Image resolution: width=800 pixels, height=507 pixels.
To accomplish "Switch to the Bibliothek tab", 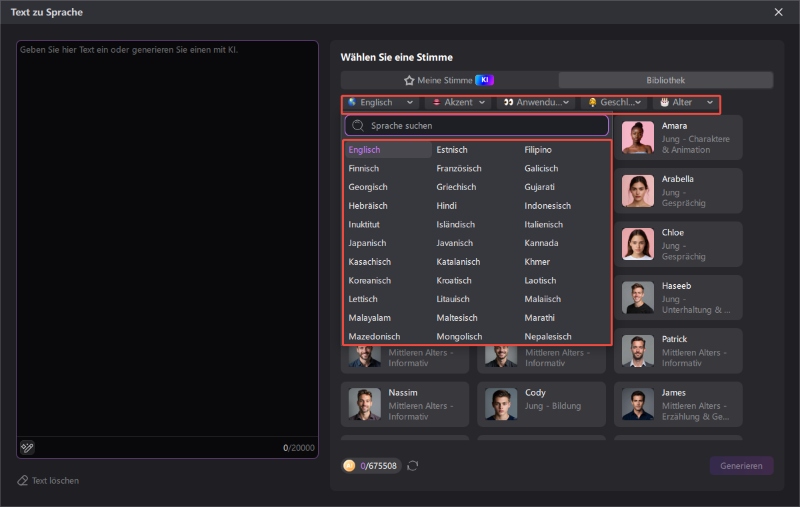I will coord(665,80).
